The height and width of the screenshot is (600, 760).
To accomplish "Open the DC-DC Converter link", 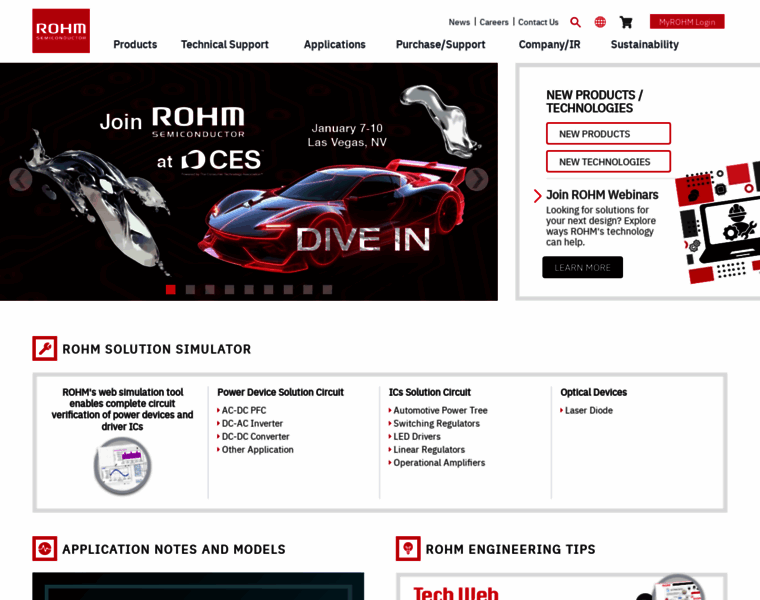I will tap(255, 437).
